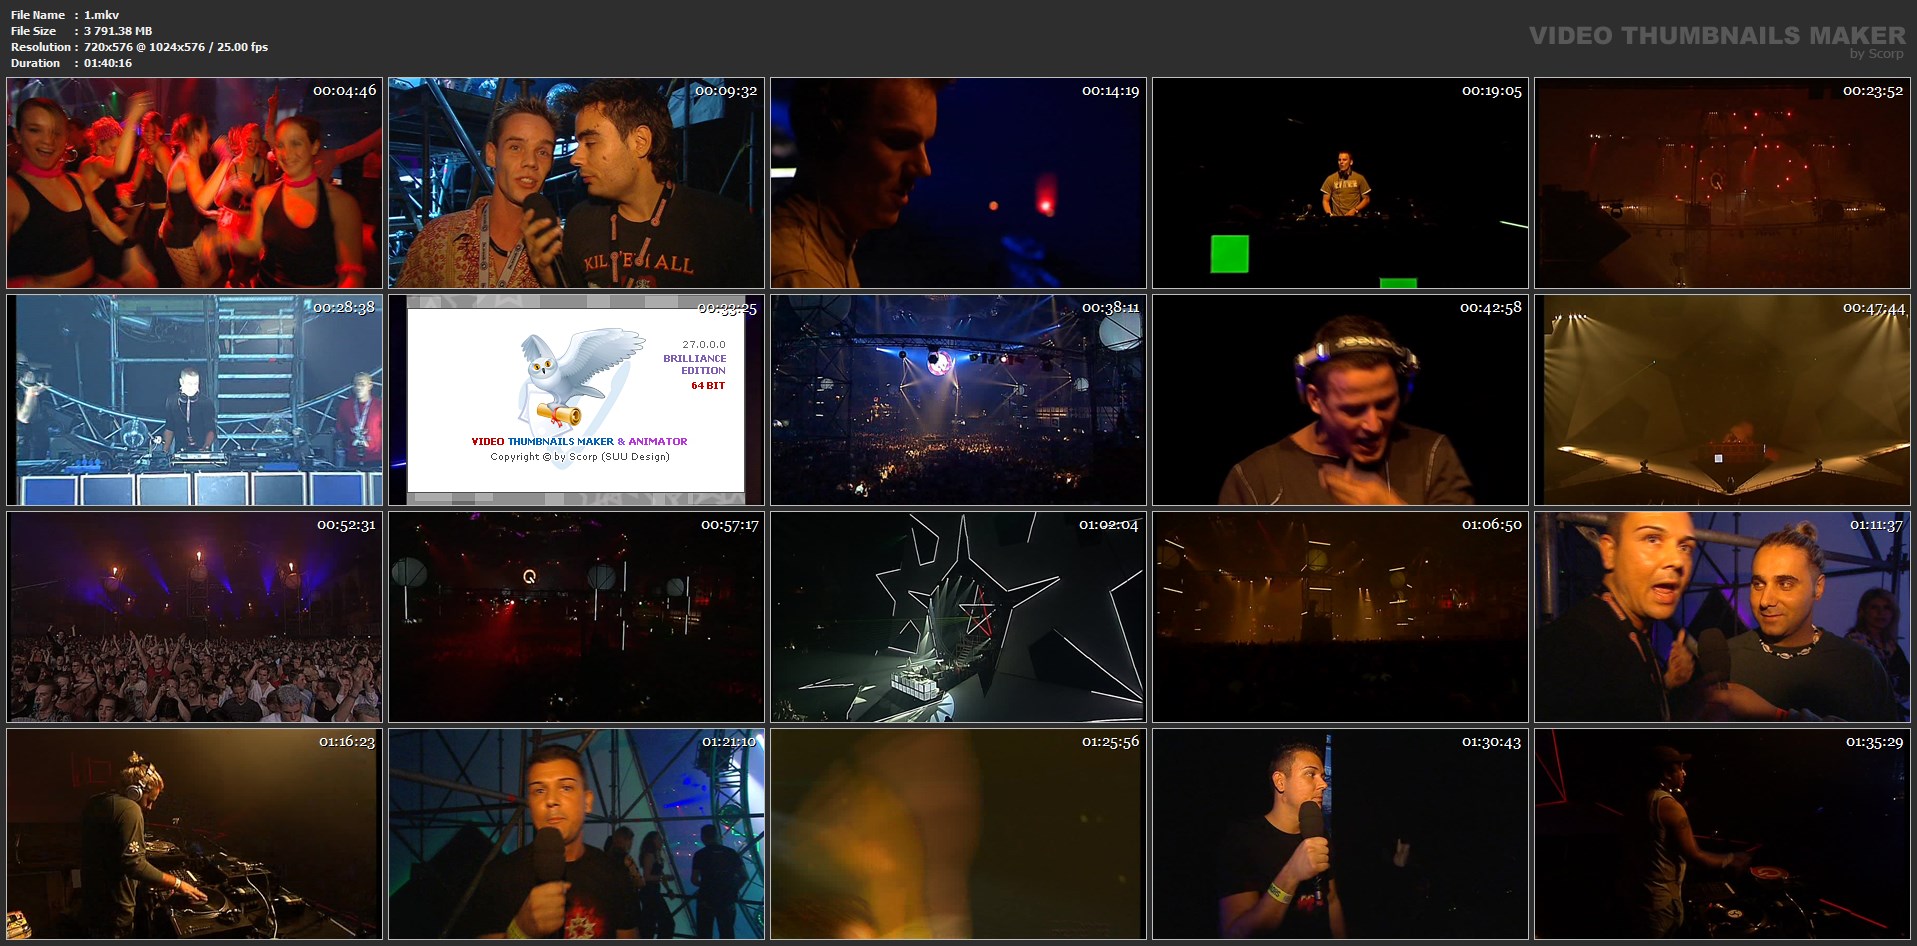This screenshot has width=1917, height=946.
Task: Open the two men thumbnail at 01:11:37
Action: (x=1722, y=617)
